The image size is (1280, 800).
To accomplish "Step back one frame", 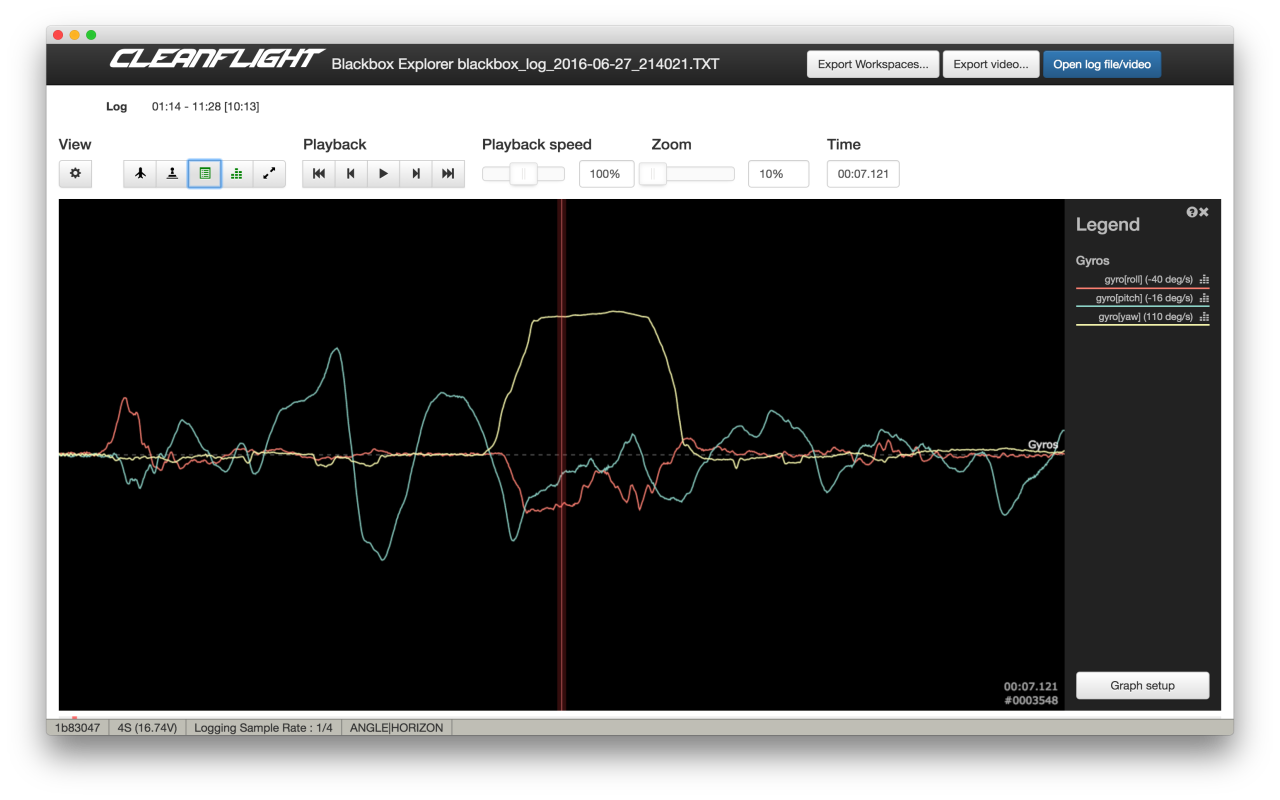I will pos(351,173).
